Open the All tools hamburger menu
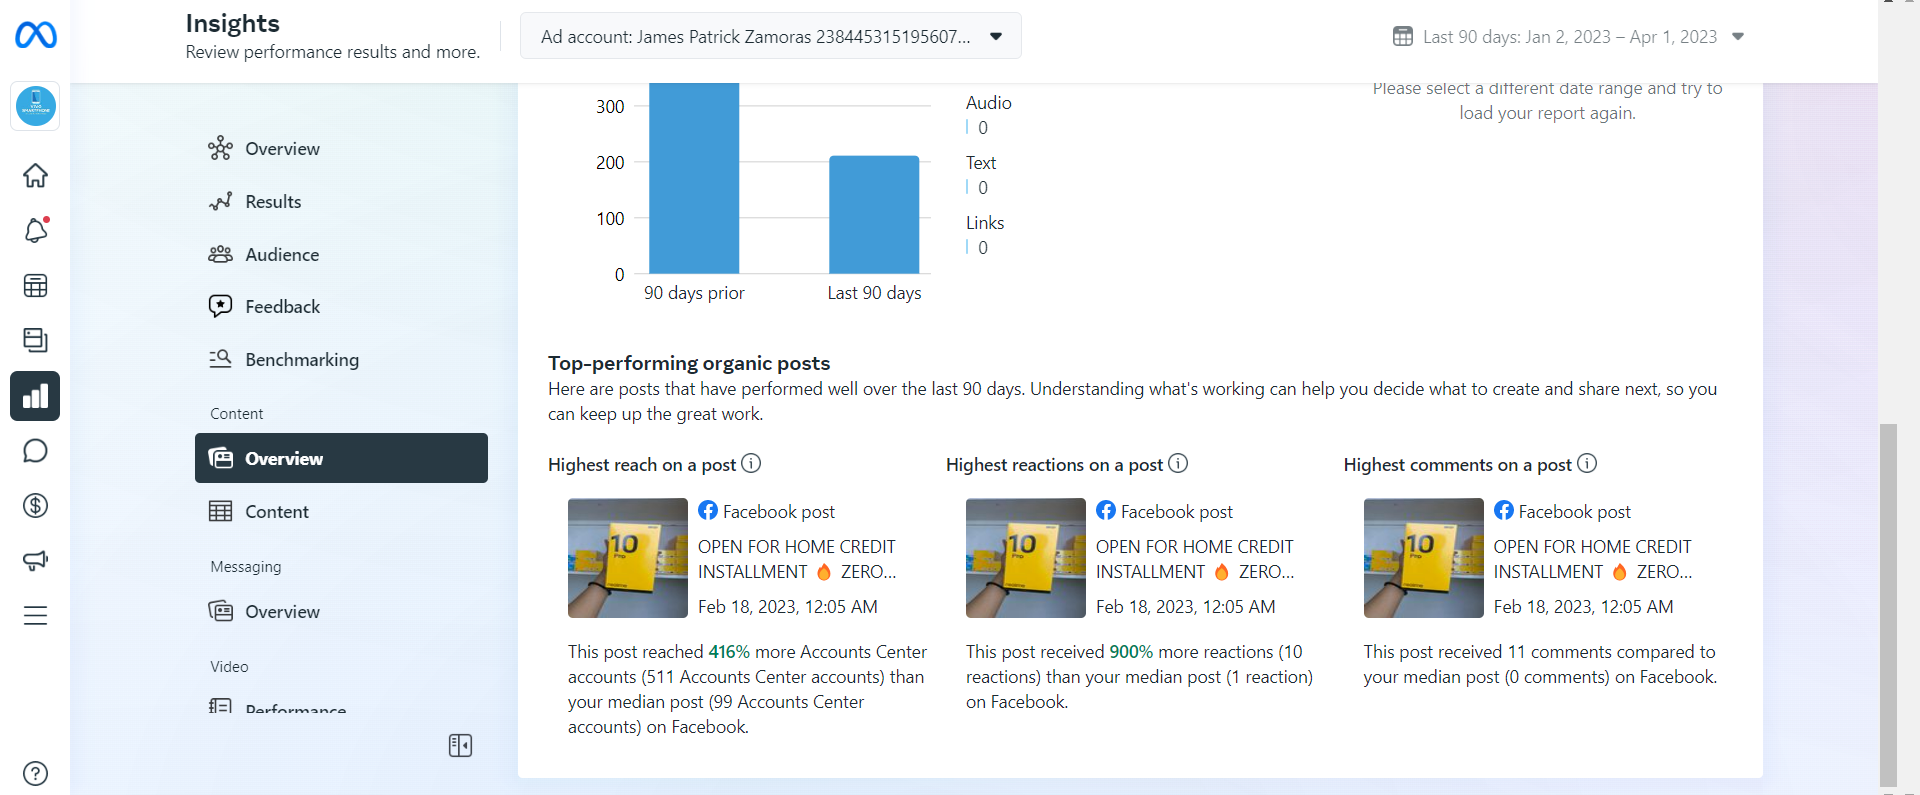This screenshot has width=1920, height=795. pos(36,616)
